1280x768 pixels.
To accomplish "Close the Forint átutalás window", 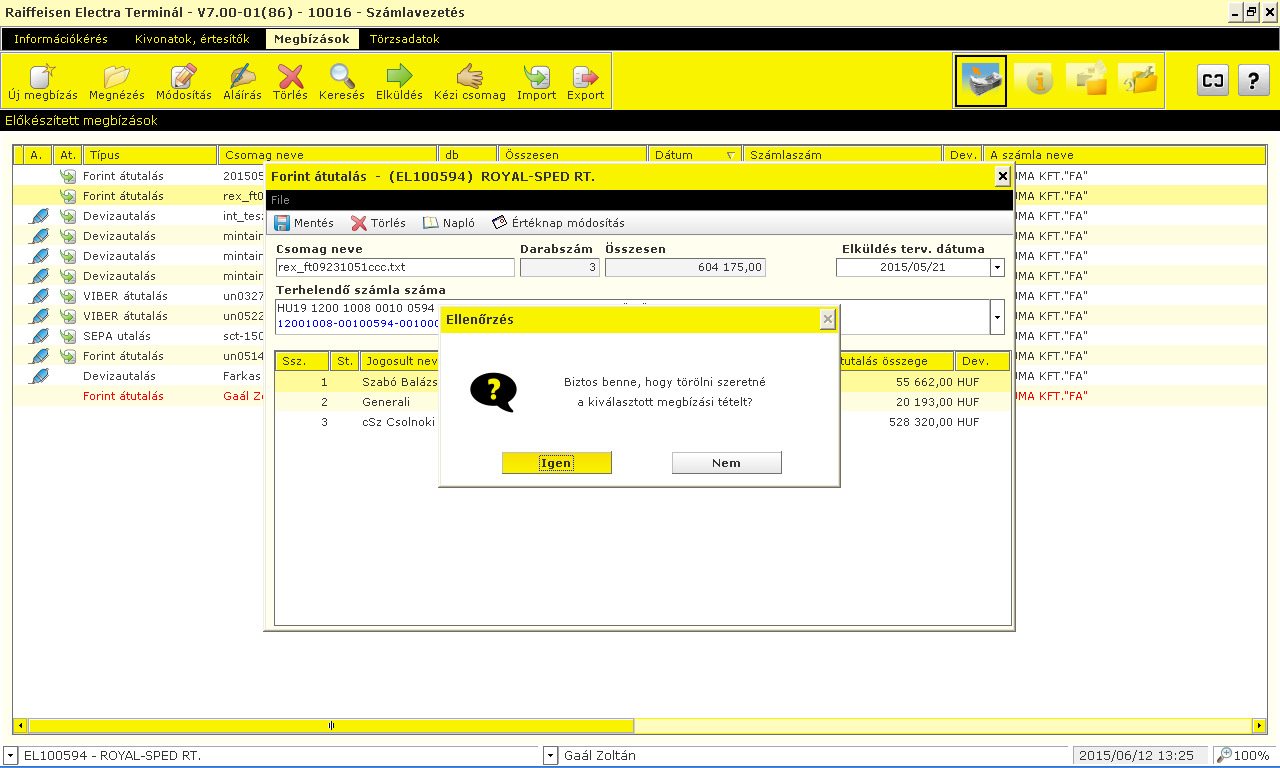I will click(1003, 176).
